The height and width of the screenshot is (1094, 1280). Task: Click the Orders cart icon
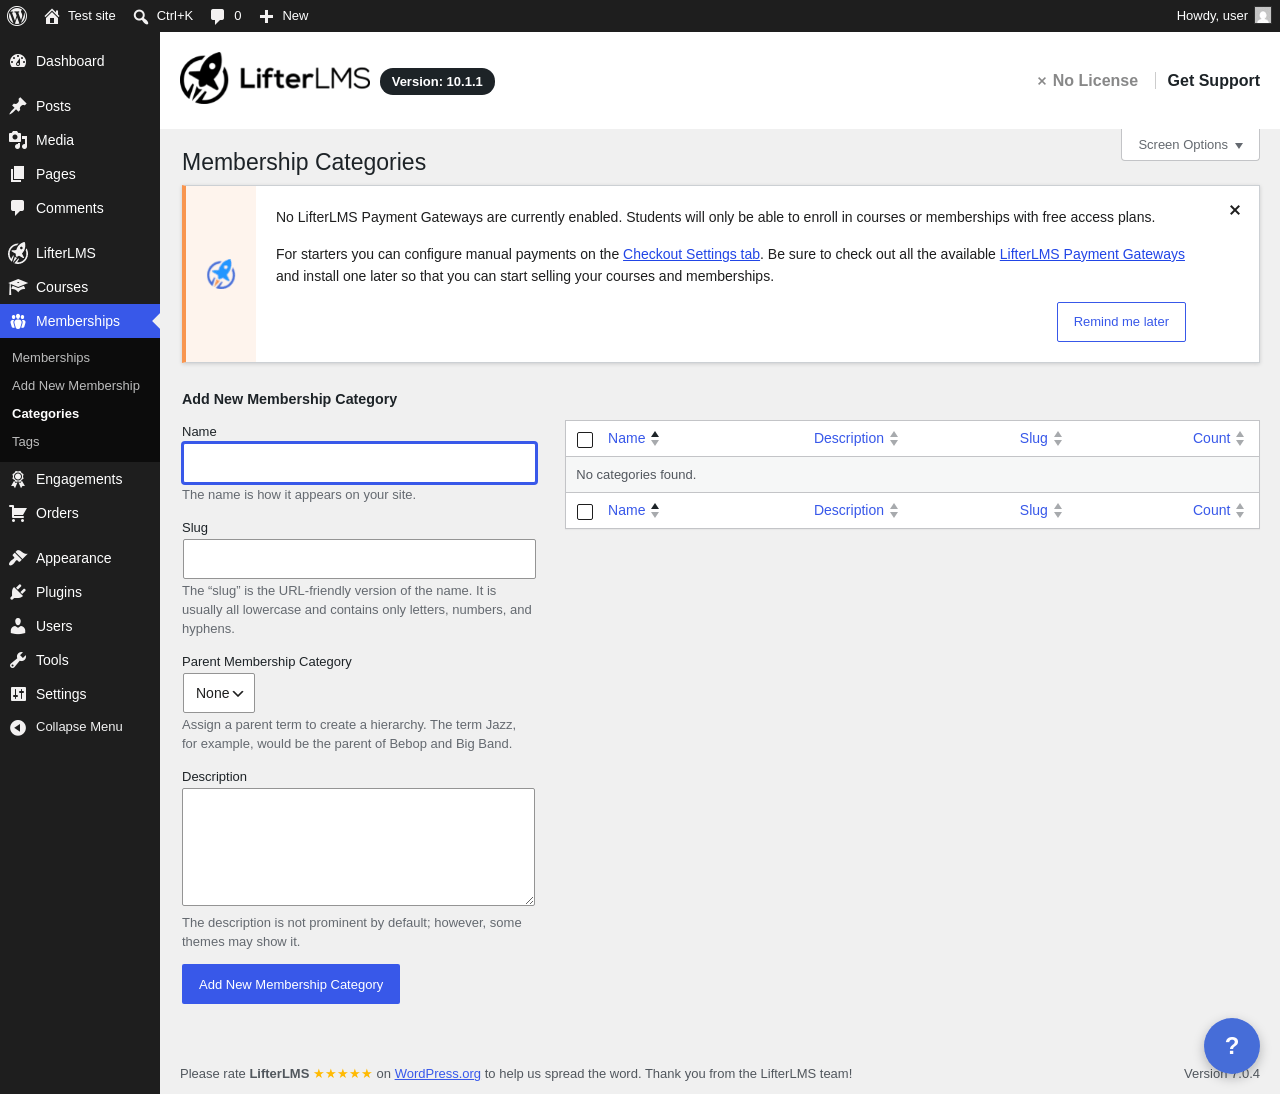point(18,513)
